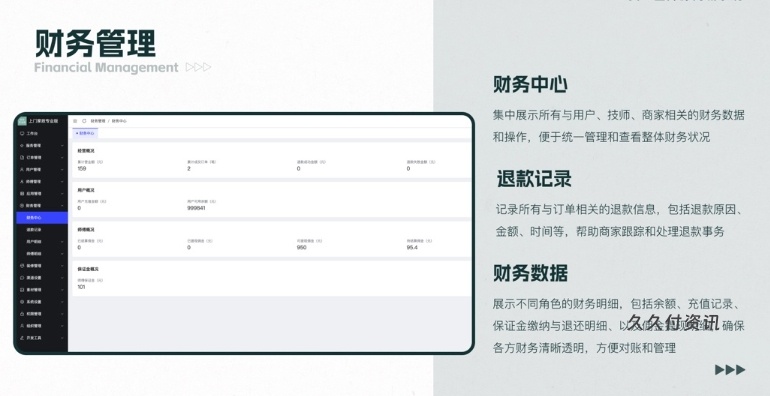
Task: Click the app logo at sidebar top
Action: 22,121
